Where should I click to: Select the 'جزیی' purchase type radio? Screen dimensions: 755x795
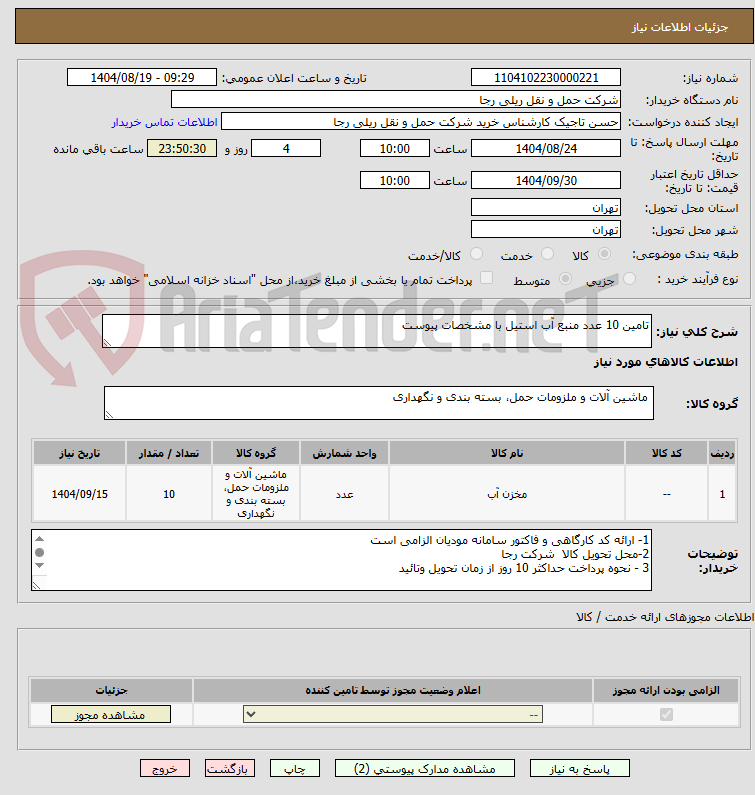coord(629,278)
